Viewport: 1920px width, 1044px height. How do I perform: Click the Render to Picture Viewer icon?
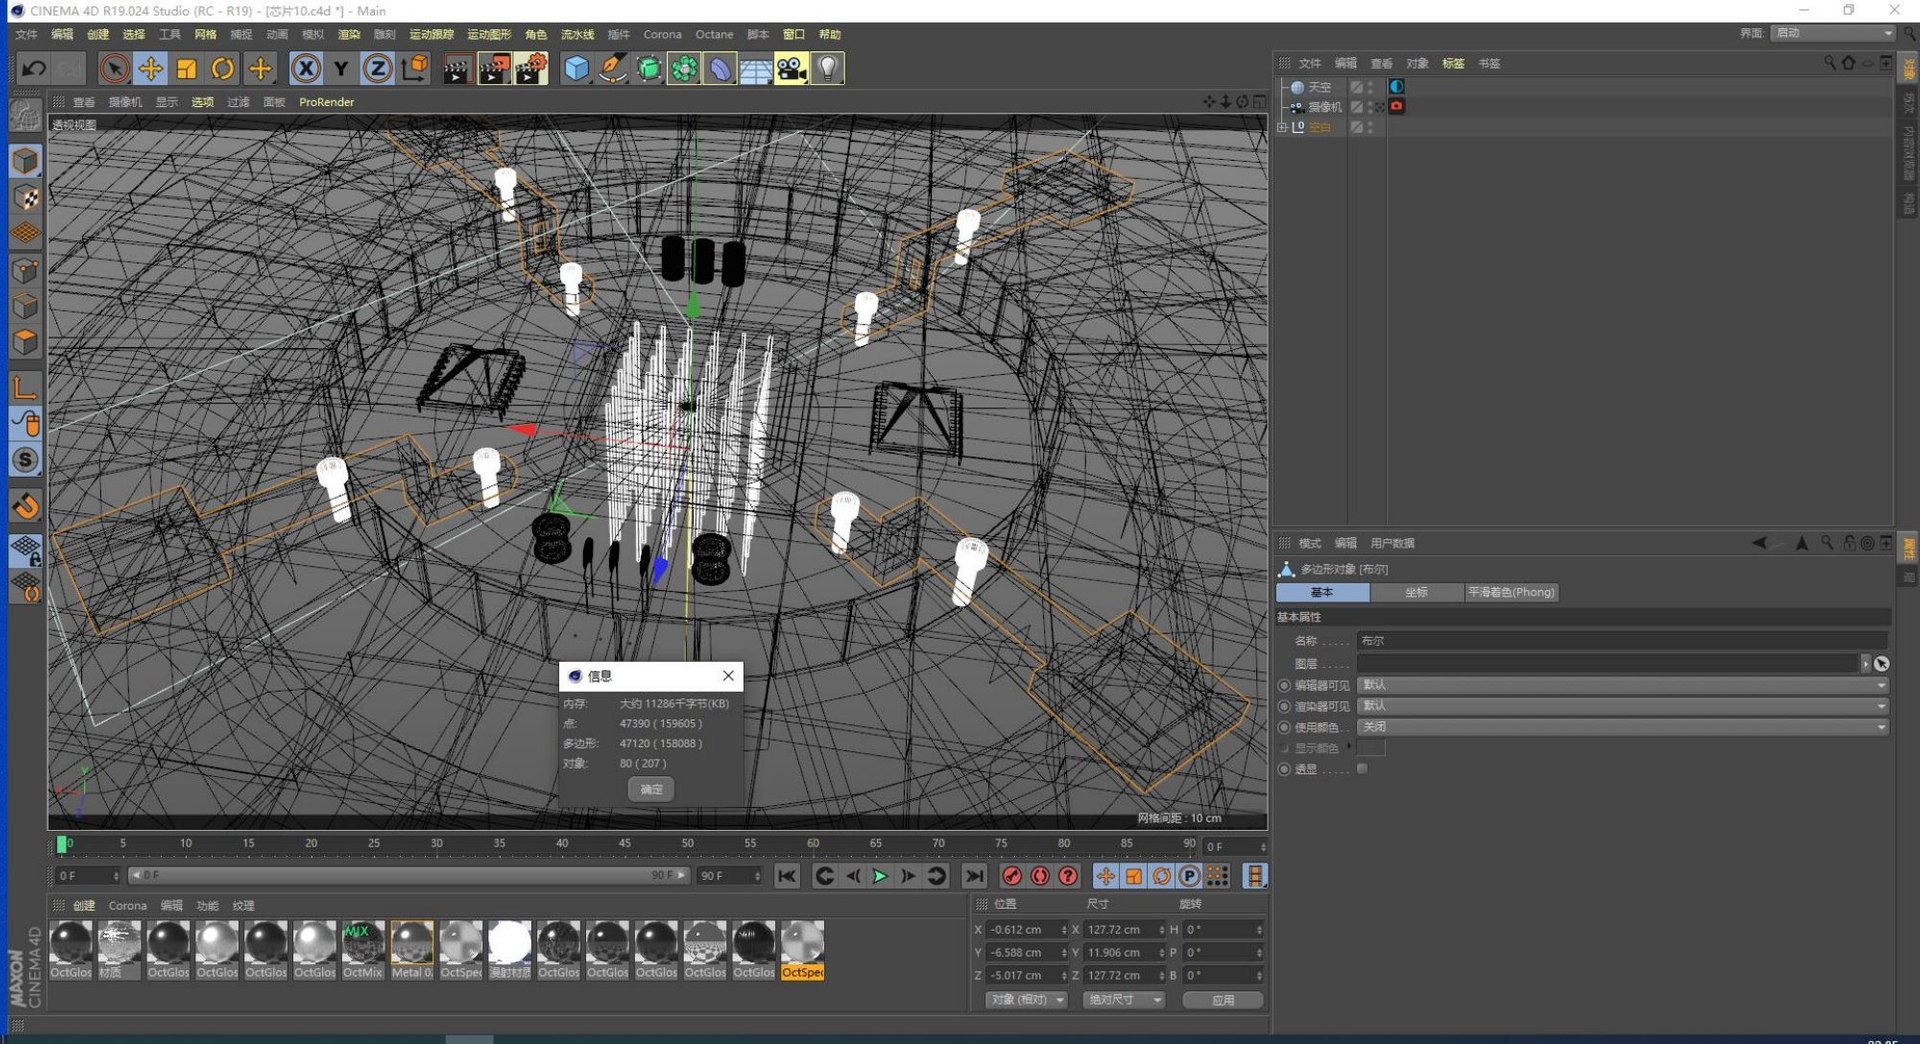coord(494,68)
